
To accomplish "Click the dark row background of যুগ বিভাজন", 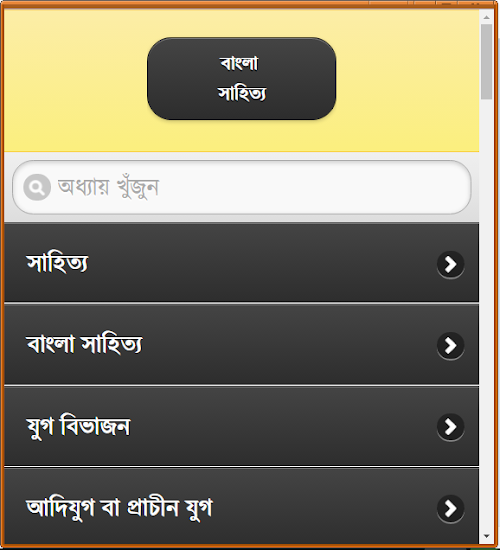I will pos(281,426).
